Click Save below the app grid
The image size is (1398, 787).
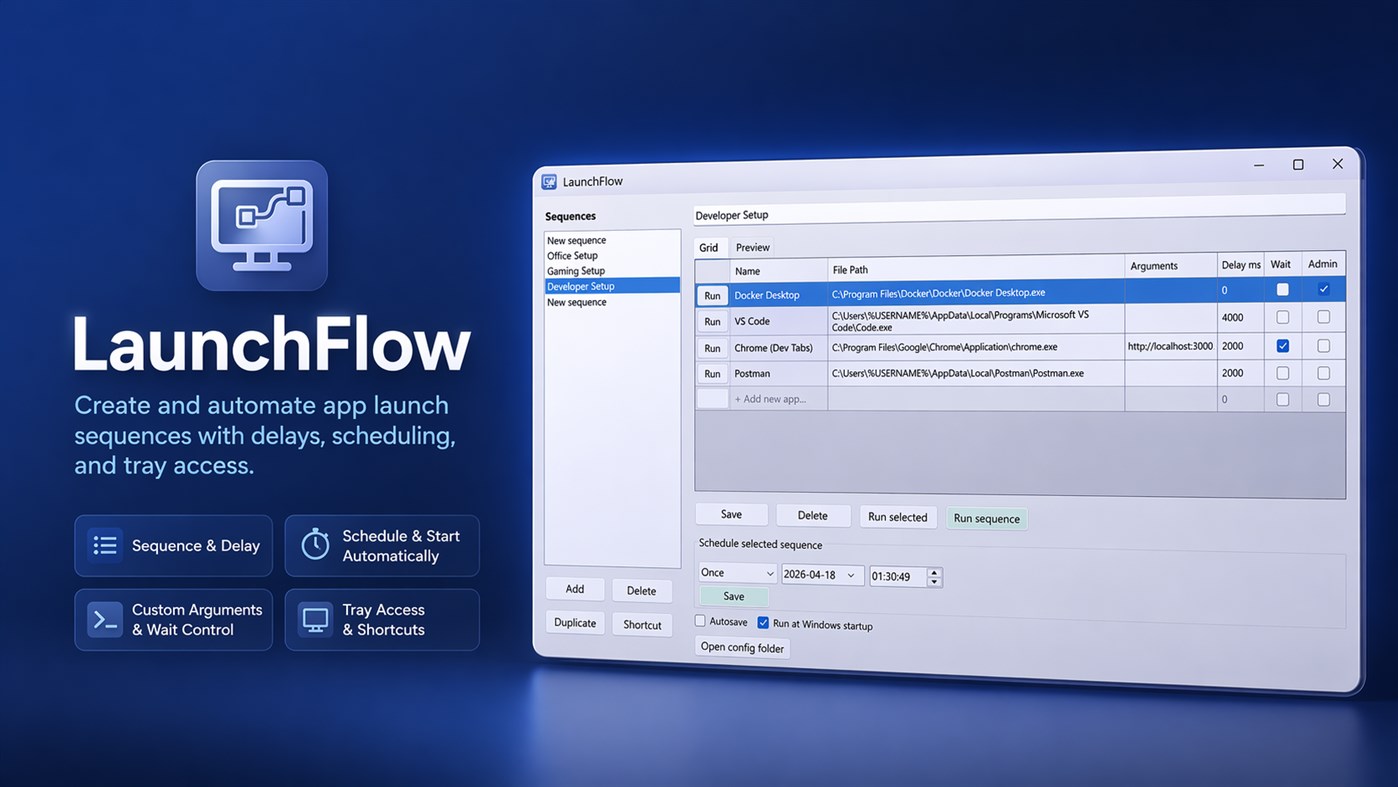pos(731,514)
